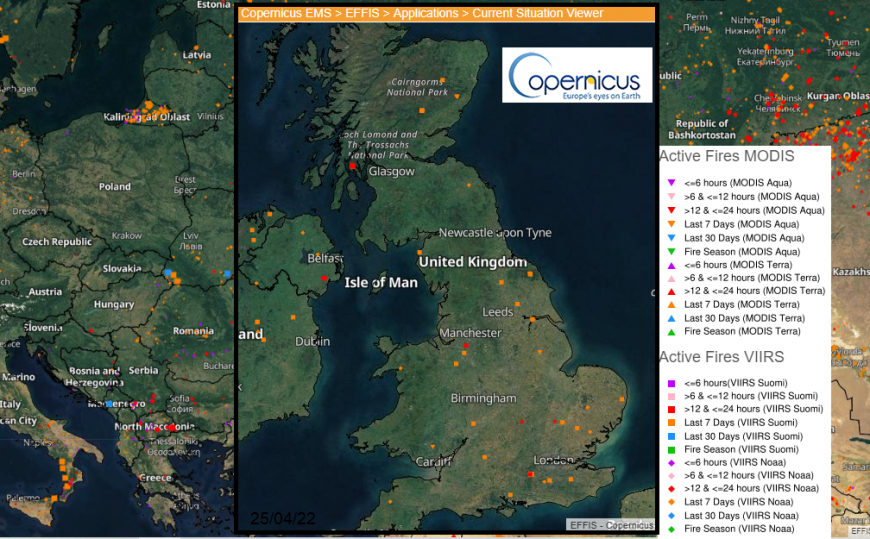Screen dimensions: 870x539
Task: Click the orange fire marker below Cairngorms National Park
Action: point(422,111)
